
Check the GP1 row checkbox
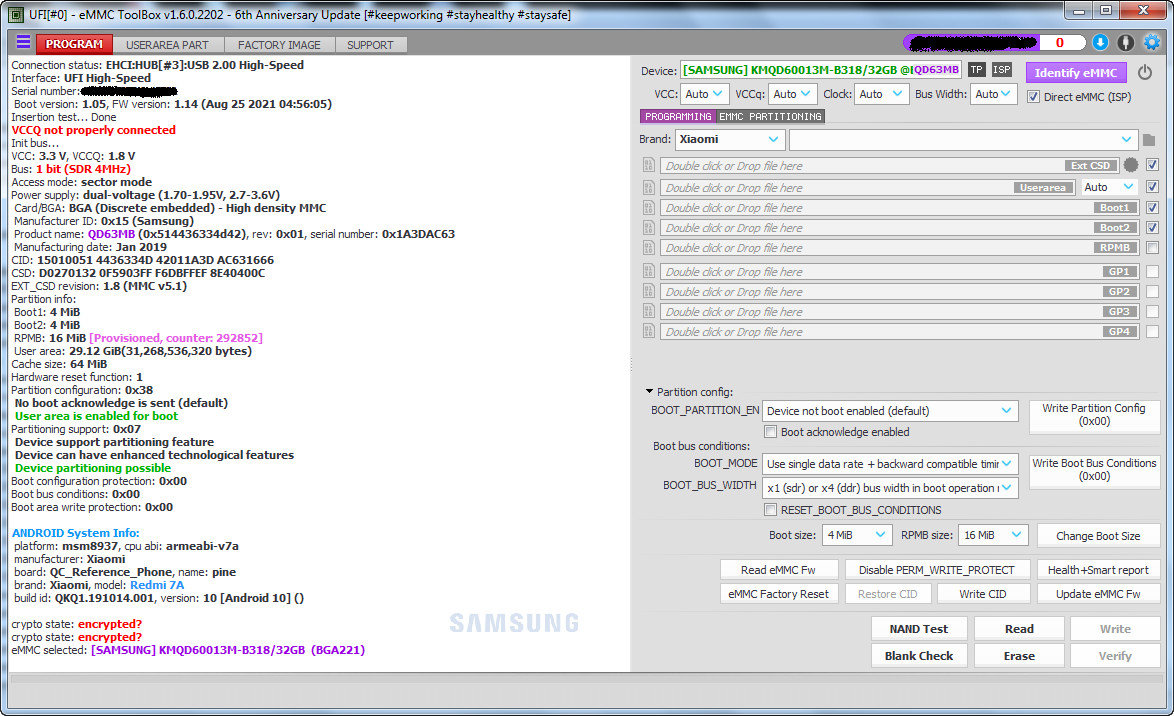(1152, 271)
